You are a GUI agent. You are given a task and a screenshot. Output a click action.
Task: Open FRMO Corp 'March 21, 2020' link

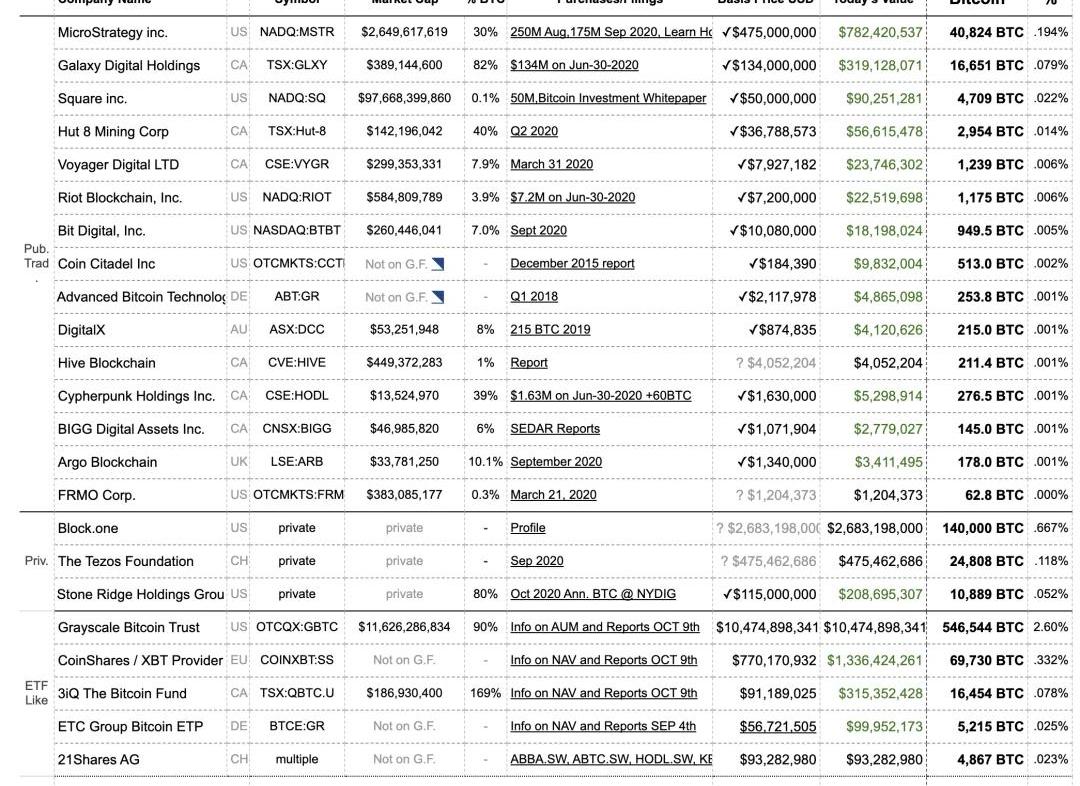(x=553, y=495)
